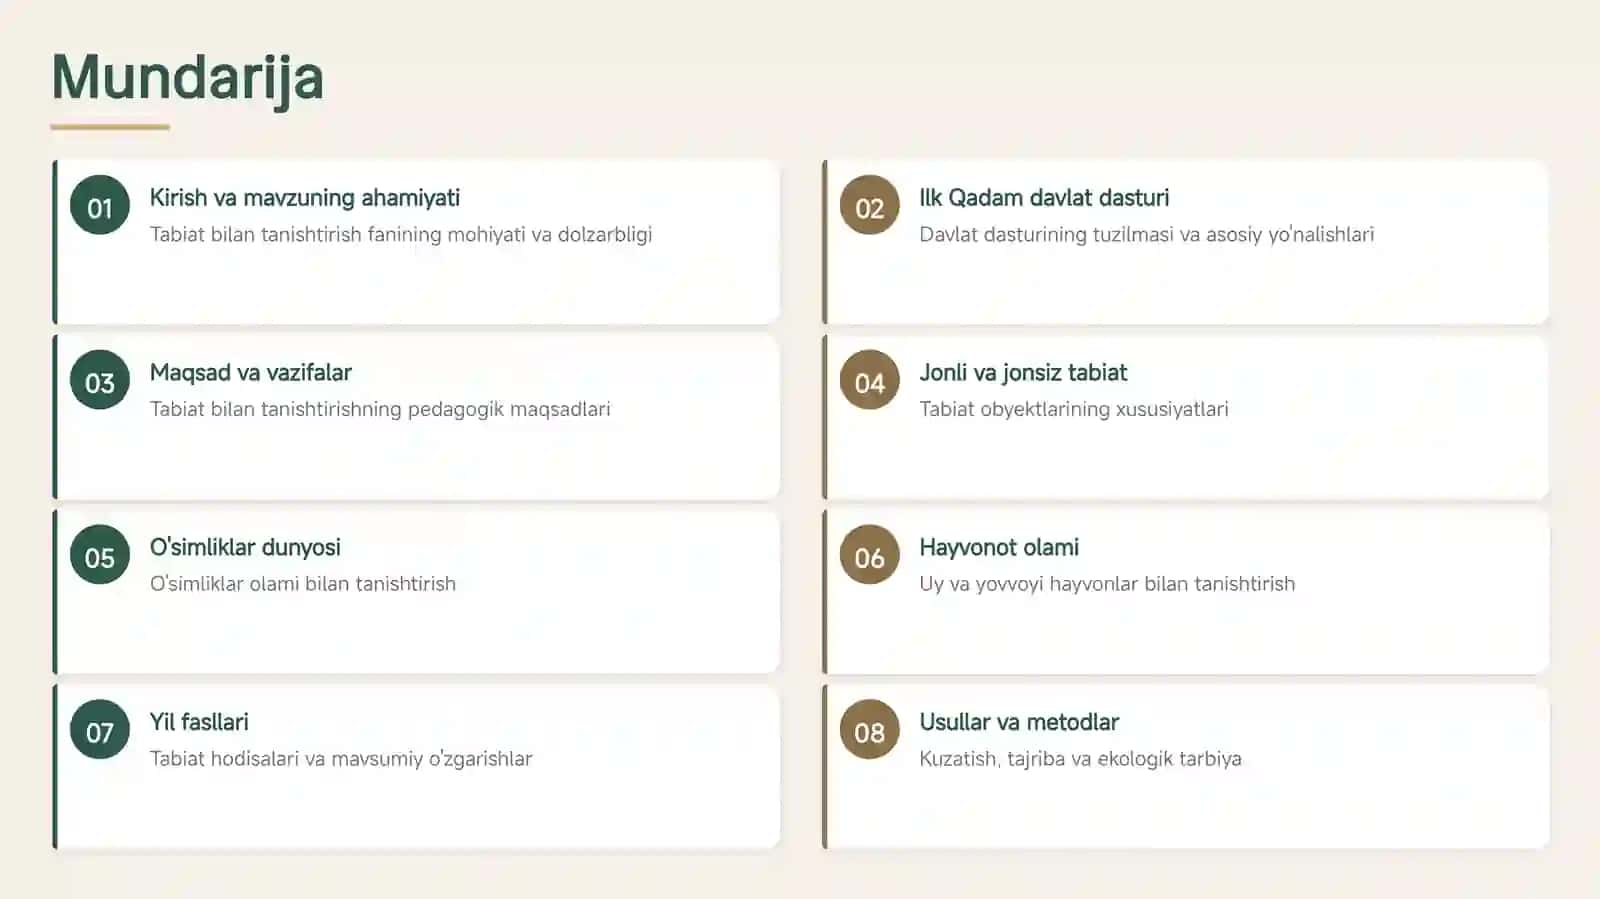Open the 'Yil fasllari' section title
The image size is (1600, 899).
(x=199, y=722)
